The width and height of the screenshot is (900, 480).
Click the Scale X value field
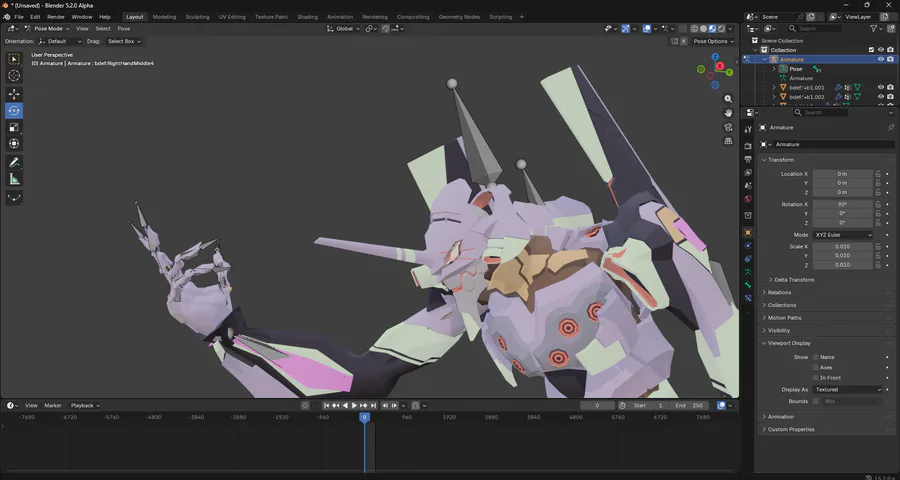(843, 246)
